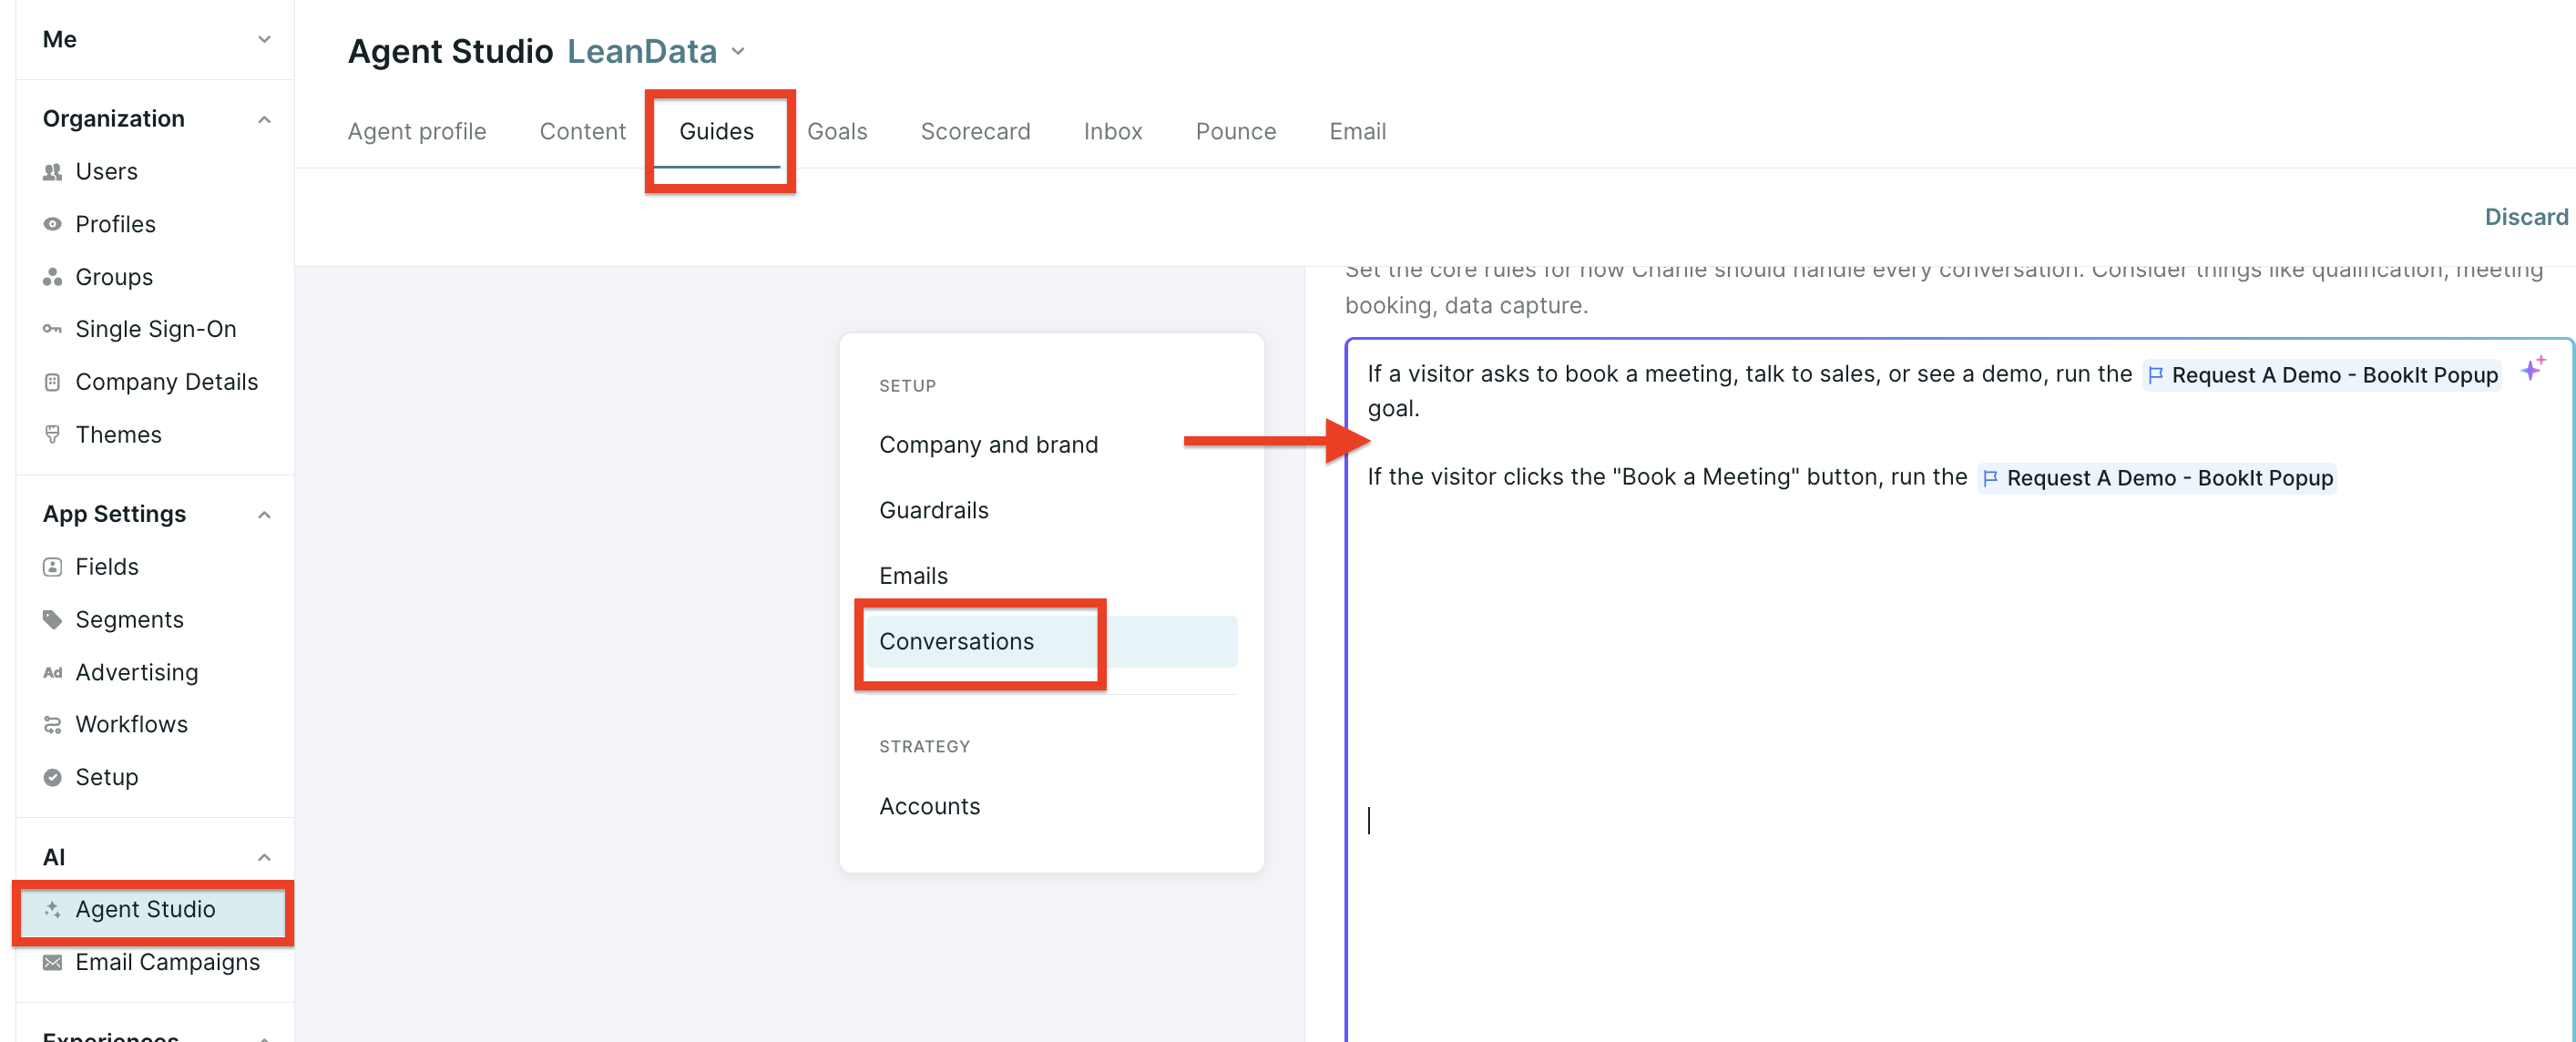2576x1042 pixels.
Task: Collapse the App Settings section
Action: 264,514
